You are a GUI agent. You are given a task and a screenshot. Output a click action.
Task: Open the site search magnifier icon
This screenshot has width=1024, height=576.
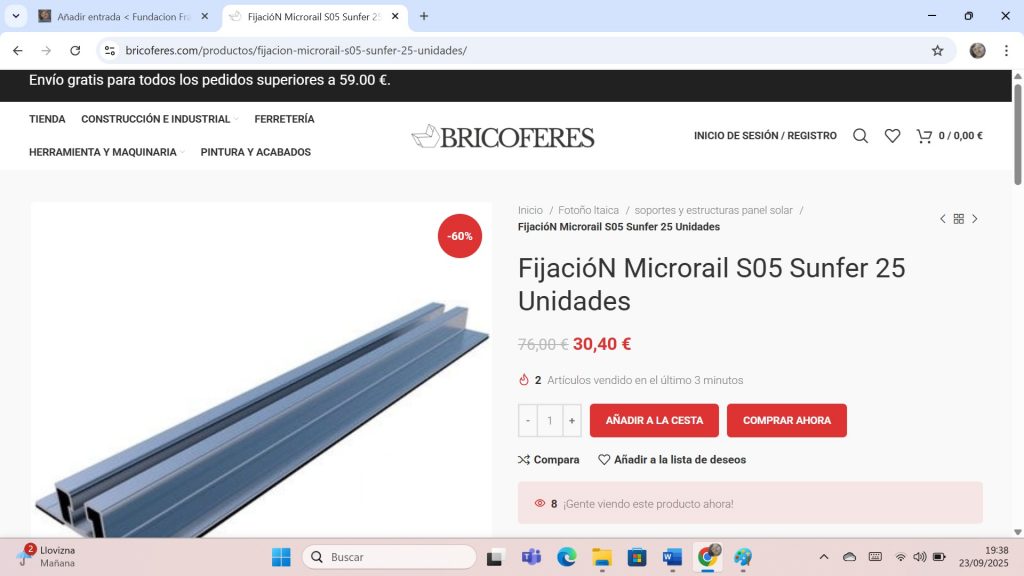(860, 136)
